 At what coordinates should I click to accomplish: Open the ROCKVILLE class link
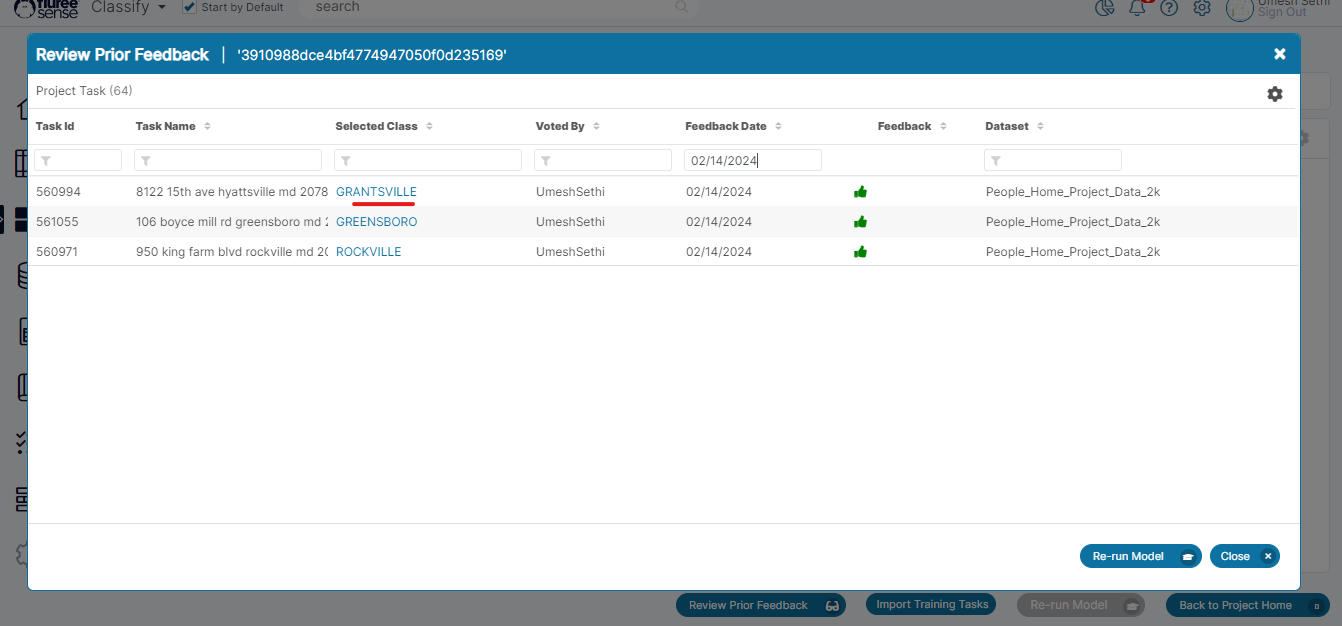click(x=368, y=252)
